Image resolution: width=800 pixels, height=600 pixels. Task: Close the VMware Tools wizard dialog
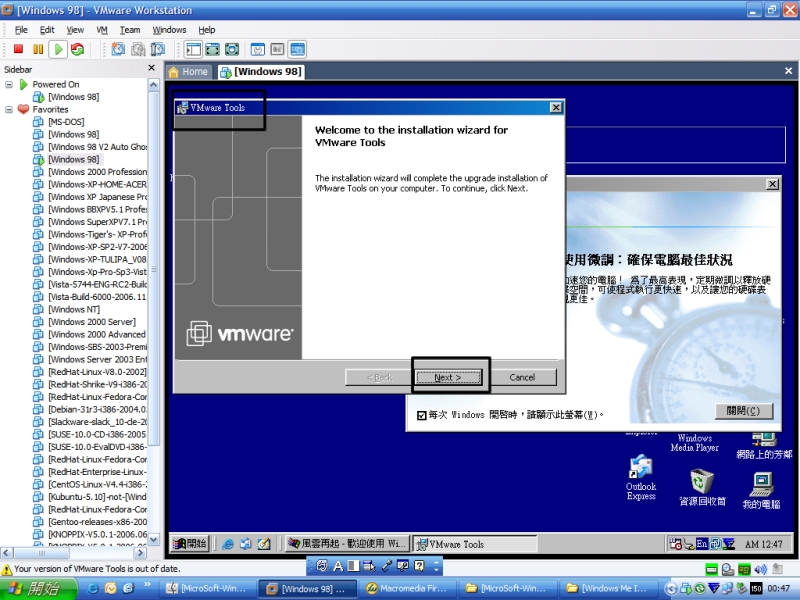(556, 107)
